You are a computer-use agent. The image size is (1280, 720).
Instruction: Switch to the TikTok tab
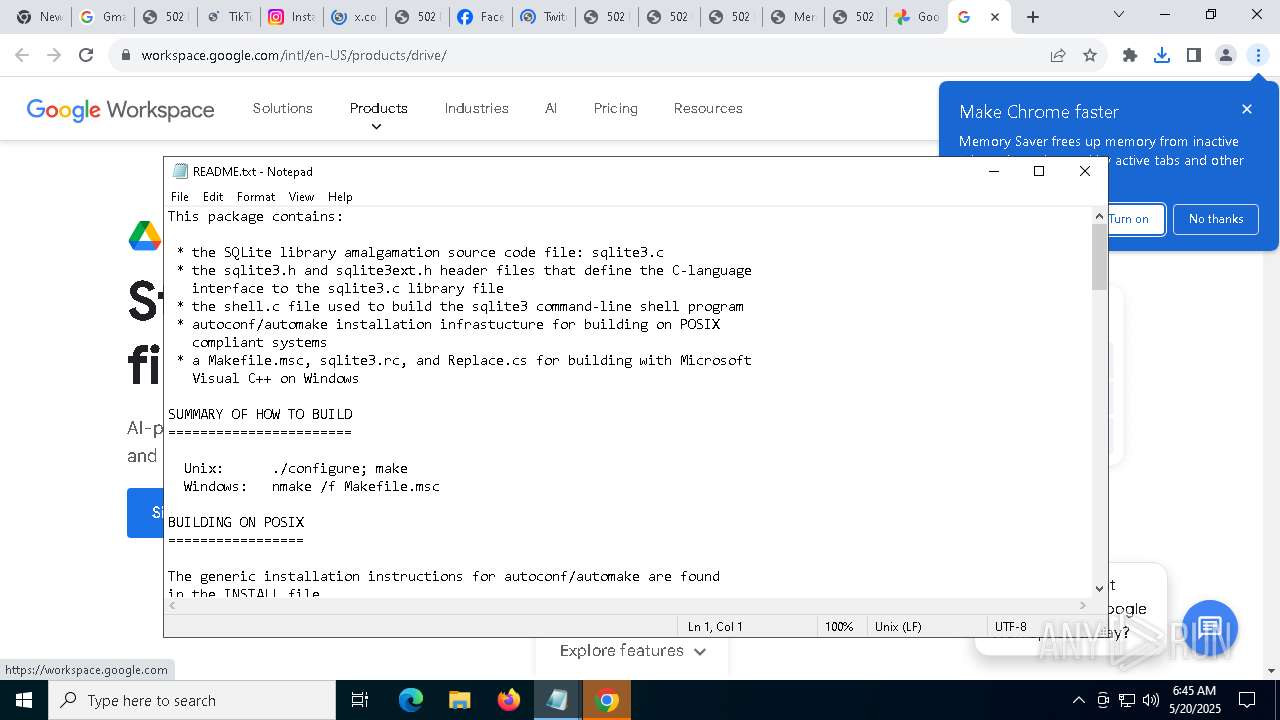pyautogui.click(x=228, y=17)
